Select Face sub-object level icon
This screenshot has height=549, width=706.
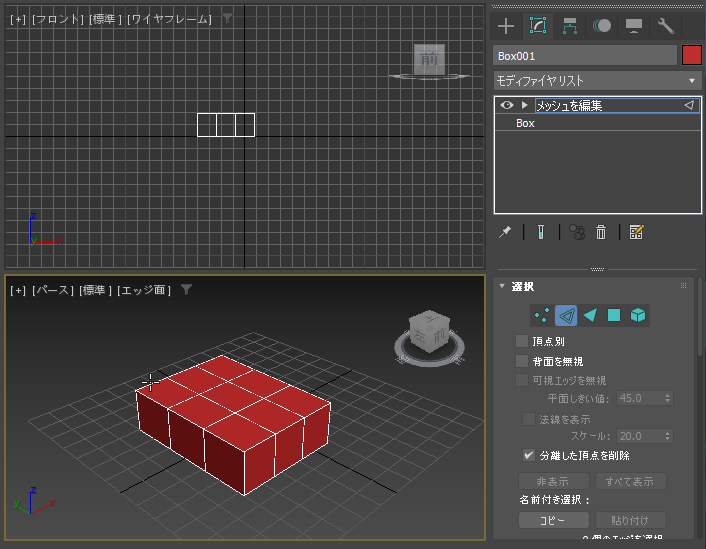[x=590, y=315]
